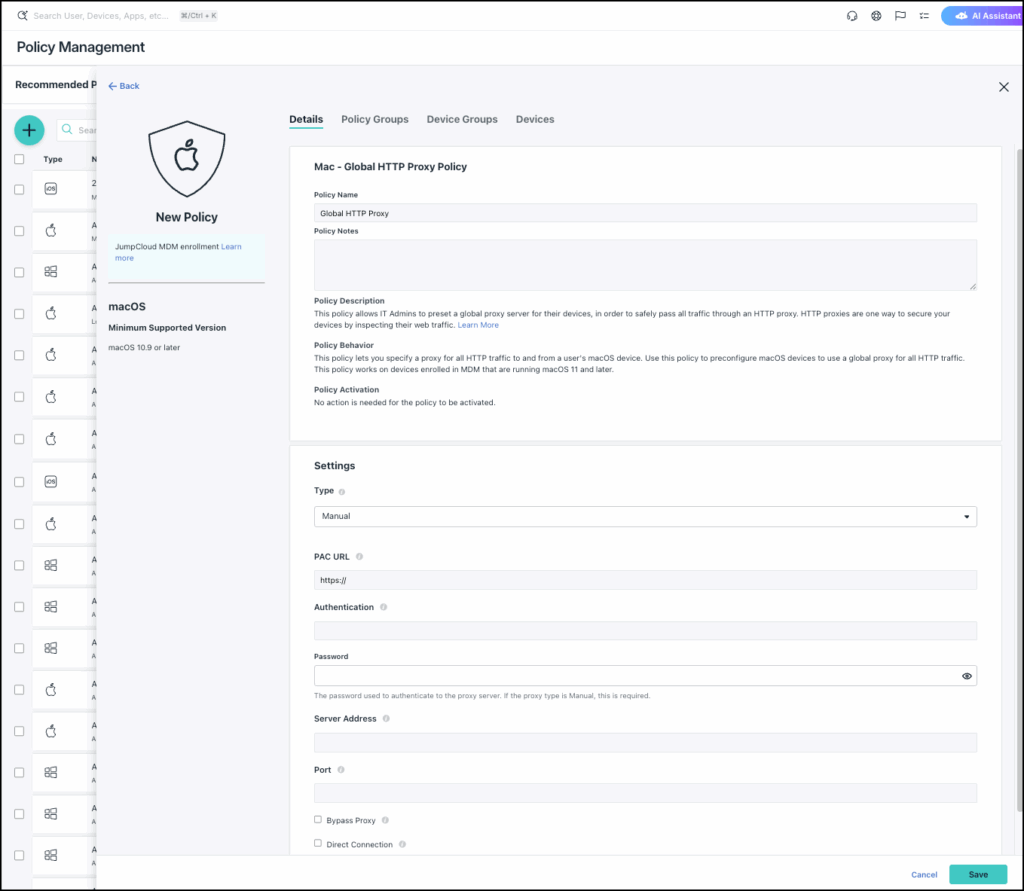1024x891 pixels.
Task: Click the green add policy plus button
Action: [29, 130]
